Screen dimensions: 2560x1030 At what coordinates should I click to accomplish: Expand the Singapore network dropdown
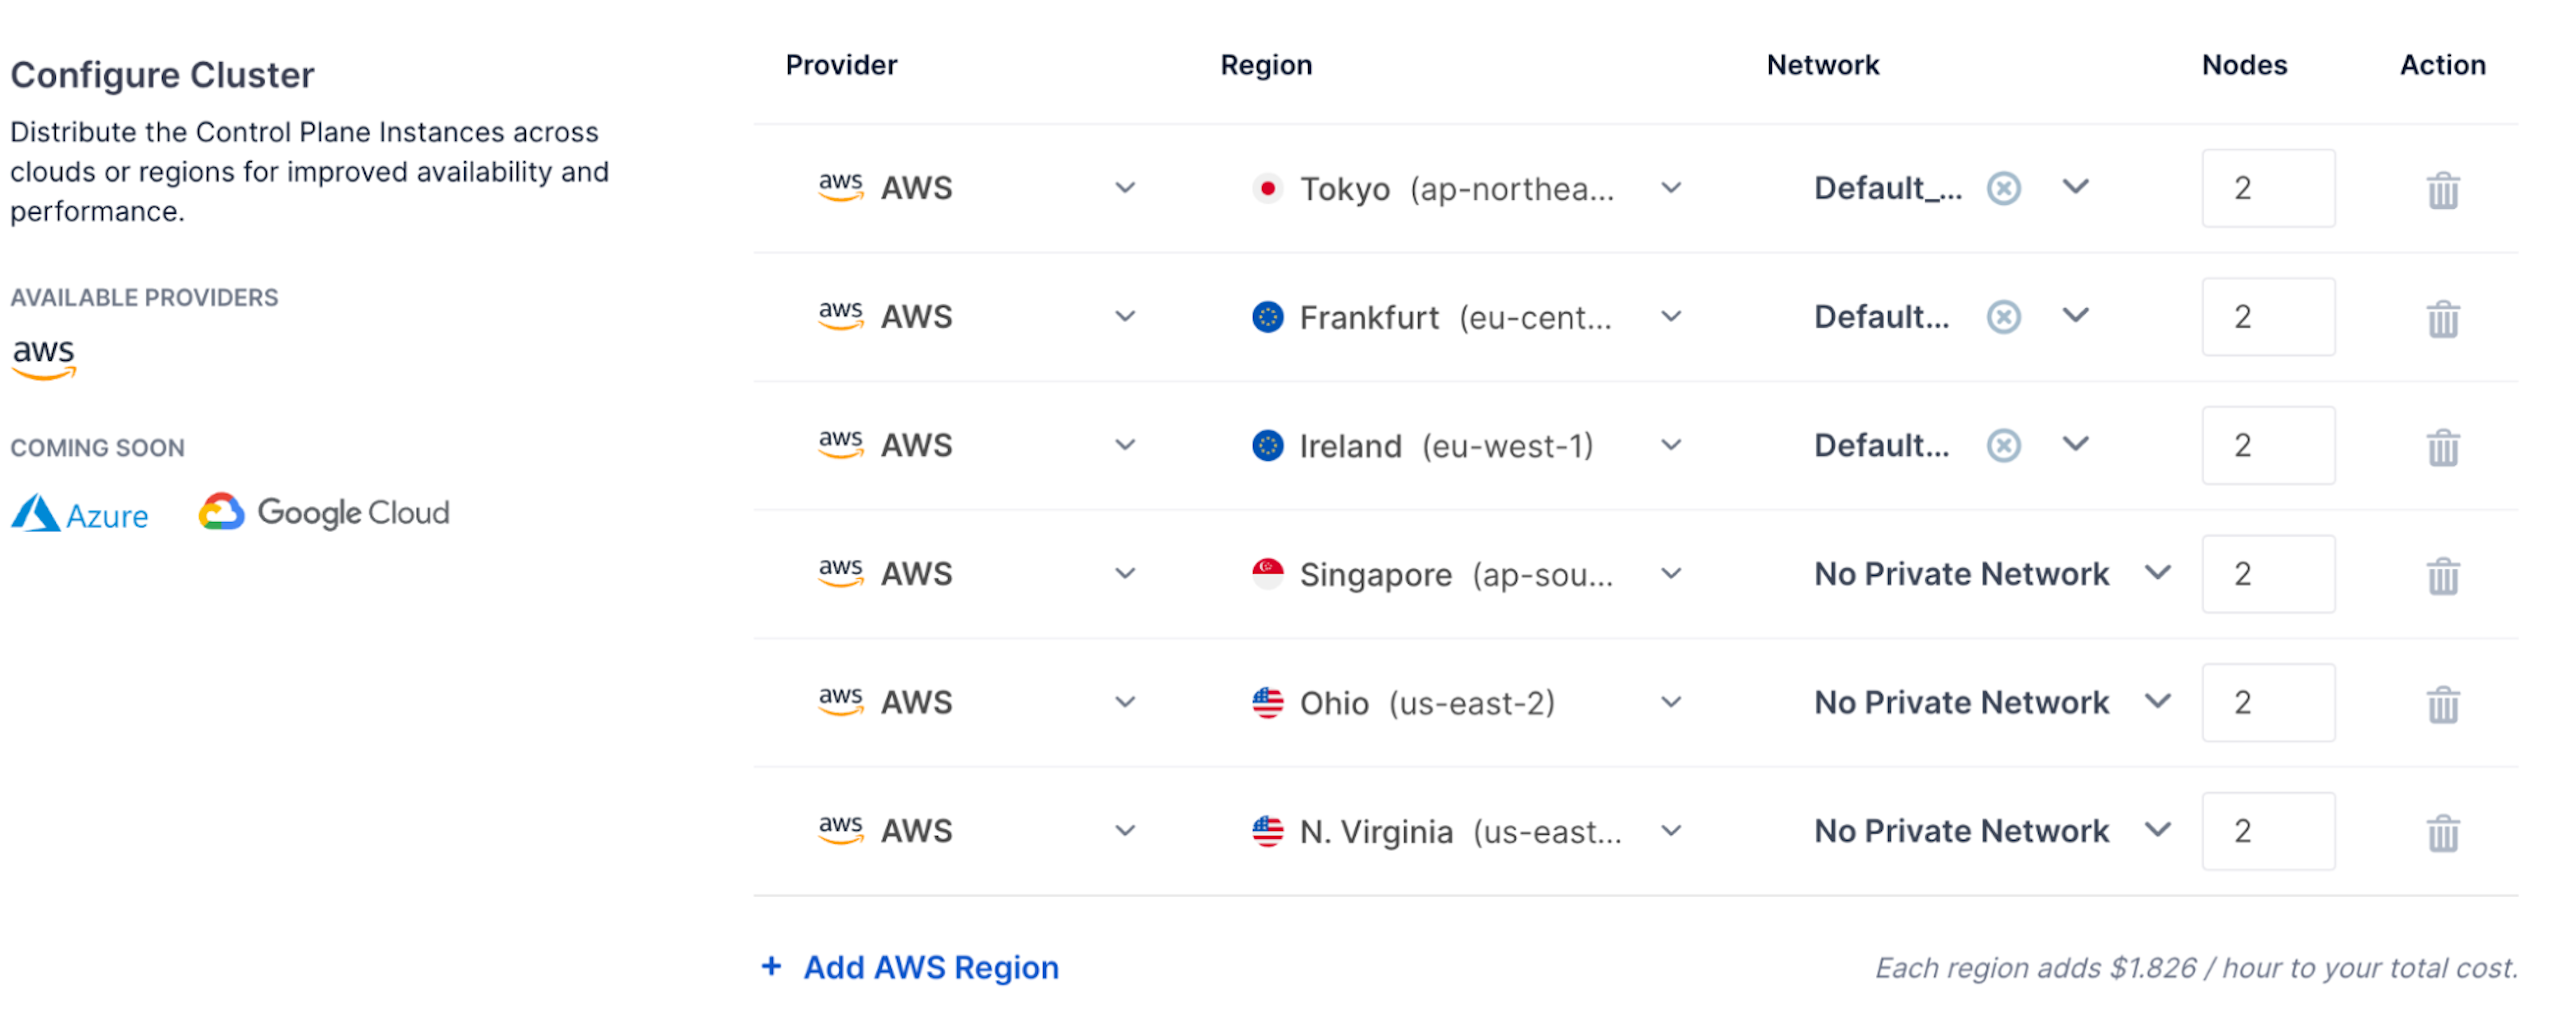tap(2158, 573)
